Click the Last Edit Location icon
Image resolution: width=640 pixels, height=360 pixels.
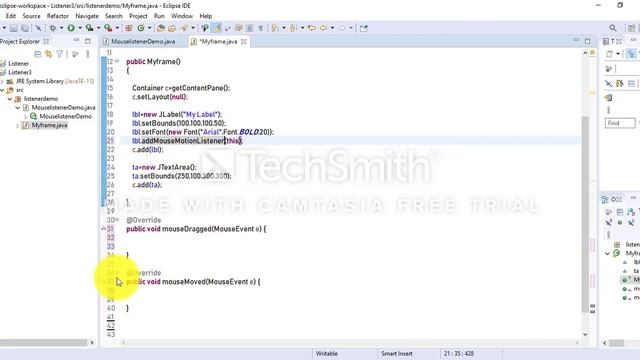coord(311,28)
